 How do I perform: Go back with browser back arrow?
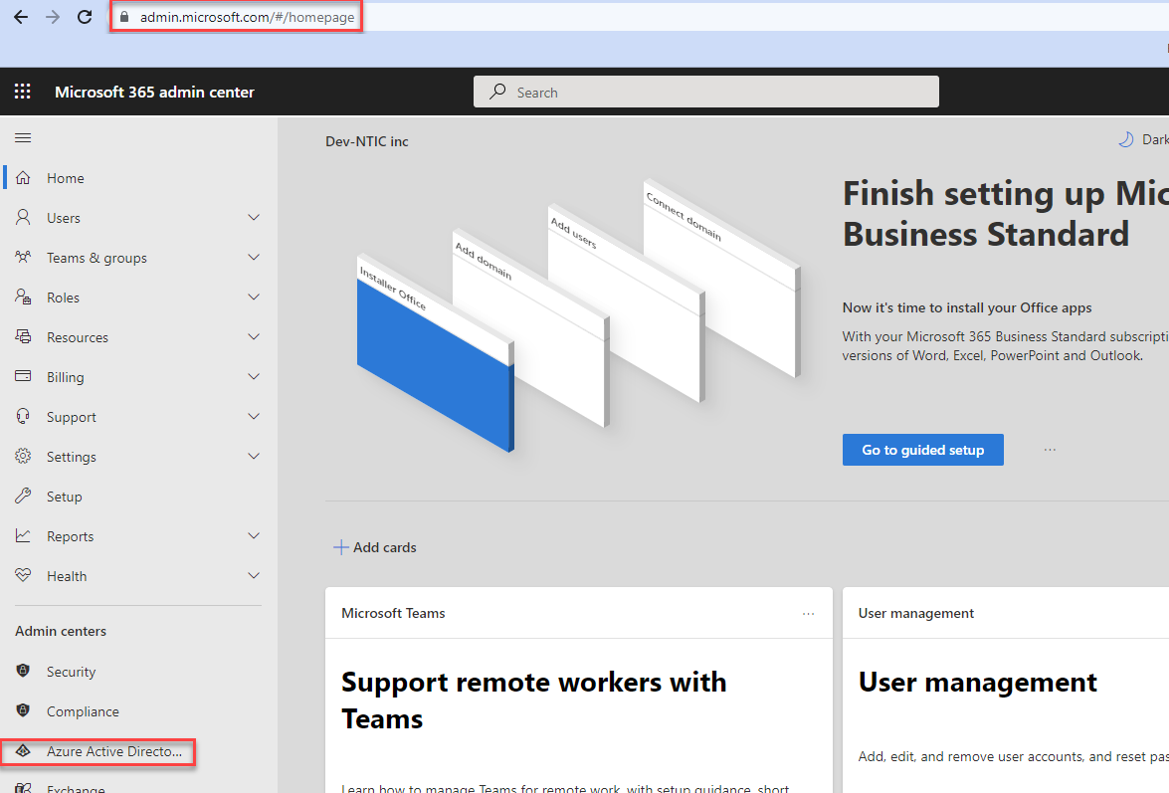point(21,17)
